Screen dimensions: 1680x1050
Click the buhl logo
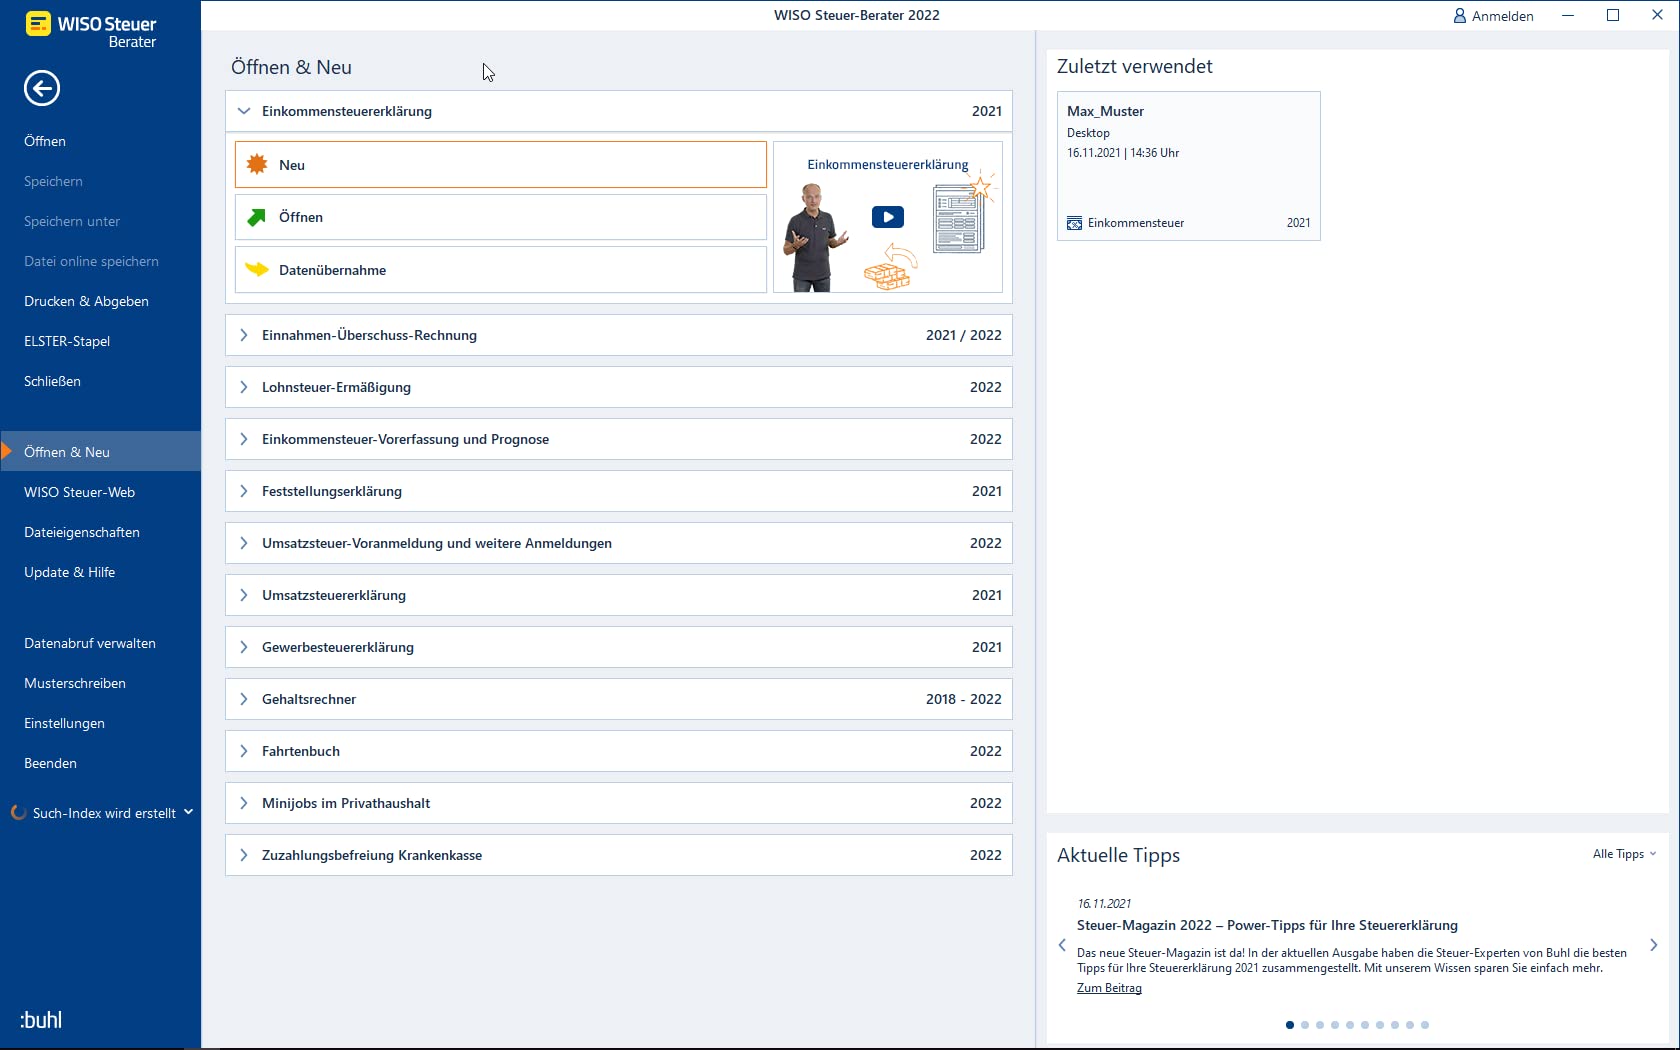click(x=41, y=1020)
